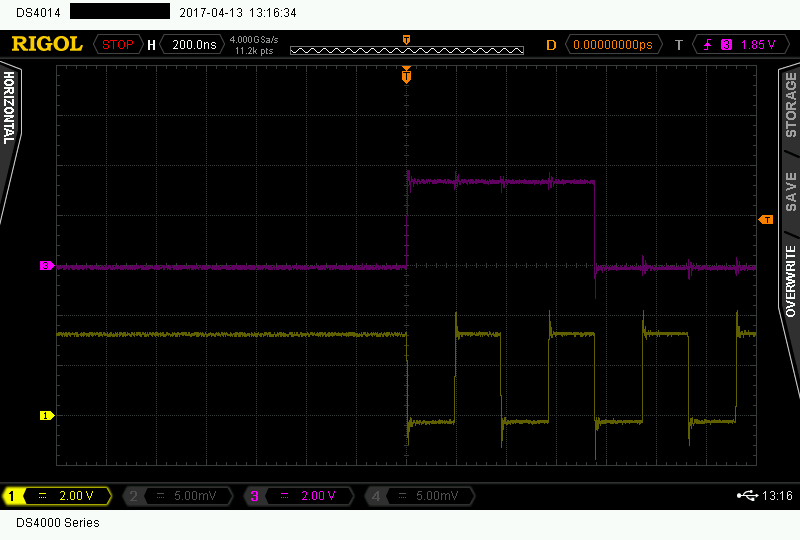800x540 pixels.
Task: Select the 1.85 V trigger level value
Action: [758, 45]
